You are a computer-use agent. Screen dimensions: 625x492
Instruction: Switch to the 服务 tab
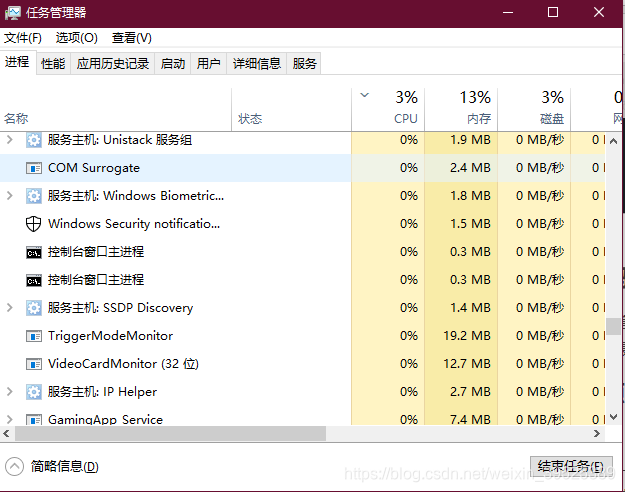[304, 63]
